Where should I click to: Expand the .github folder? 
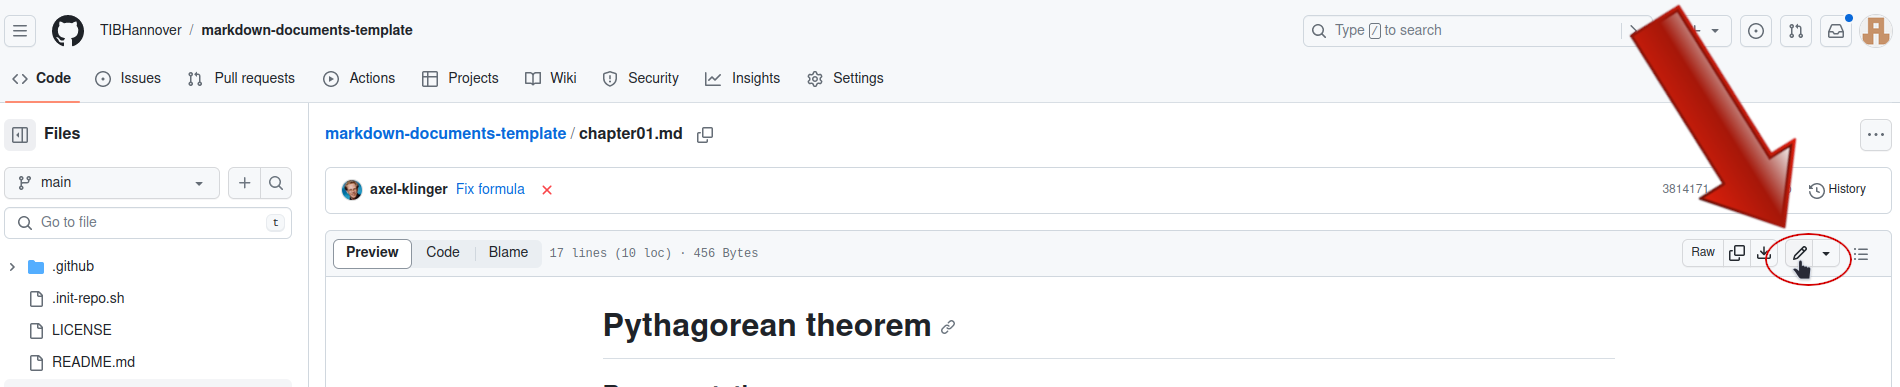pyautogui.click(x=12, y=267)
